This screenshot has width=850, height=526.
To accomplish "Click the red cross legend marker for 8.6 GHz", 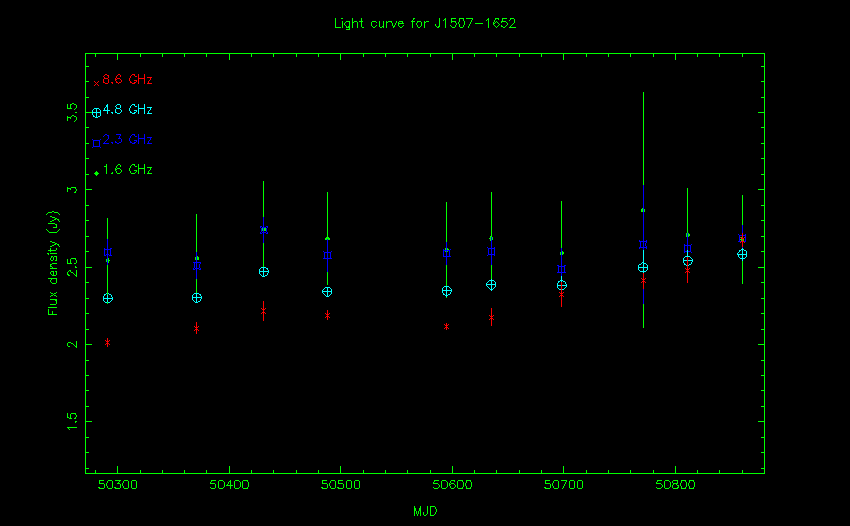I will tap(96, 84).
